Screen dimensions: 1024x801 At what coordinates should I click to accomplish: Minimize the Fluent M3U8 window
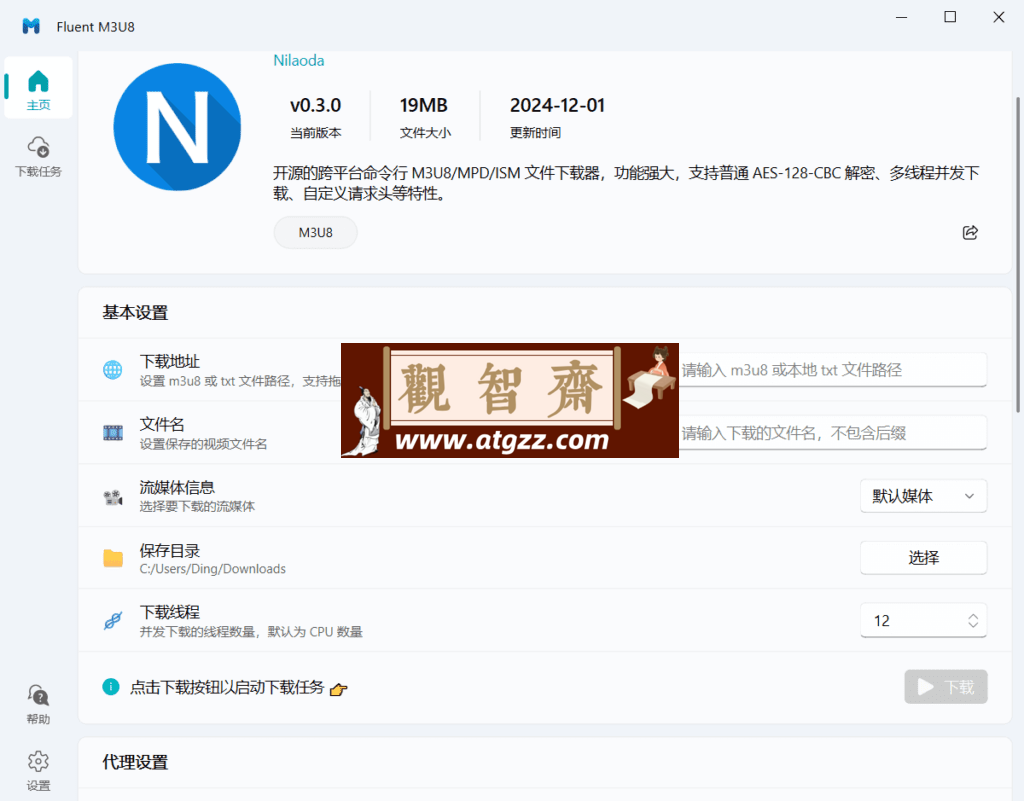click(x=901, y=17)
